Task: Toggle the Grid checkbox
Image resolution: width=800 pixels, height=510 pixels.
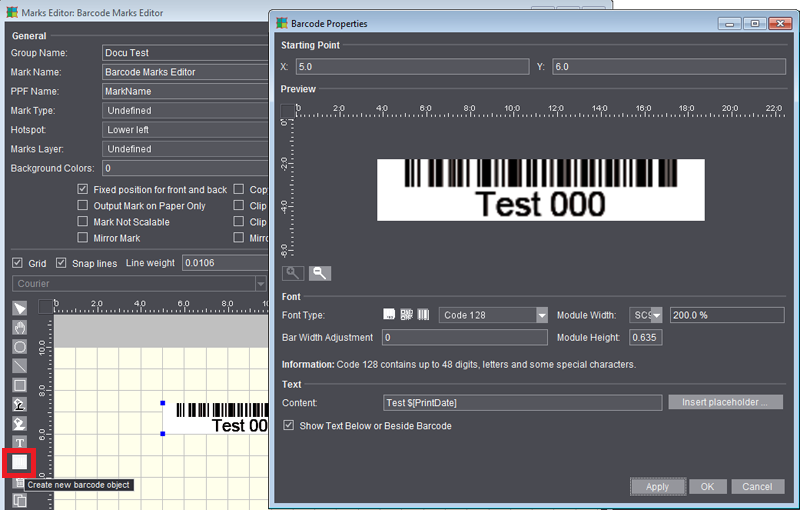Action: [17, 263]
